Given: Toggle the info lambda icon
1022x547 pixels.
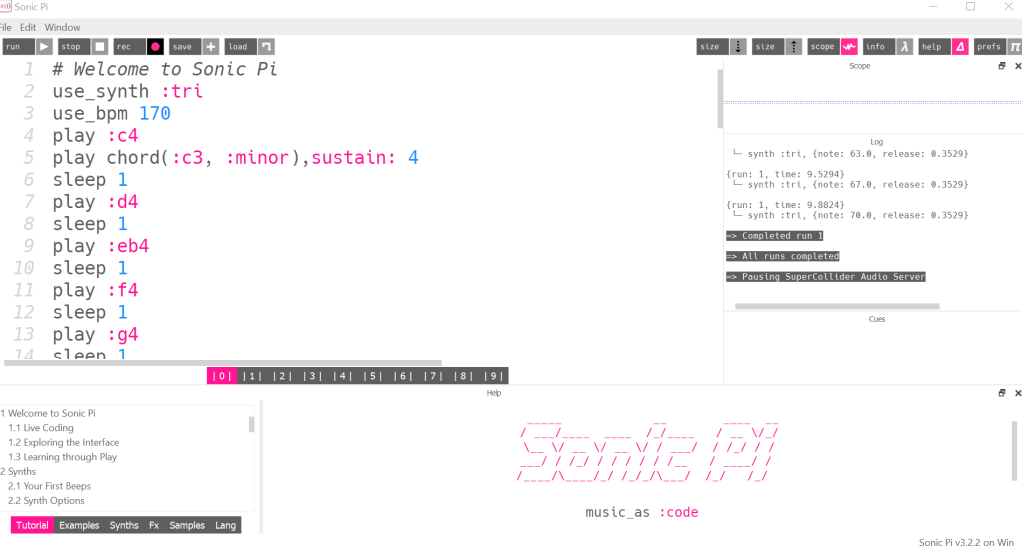Looking at the screenshot, I should click(904, 47).
